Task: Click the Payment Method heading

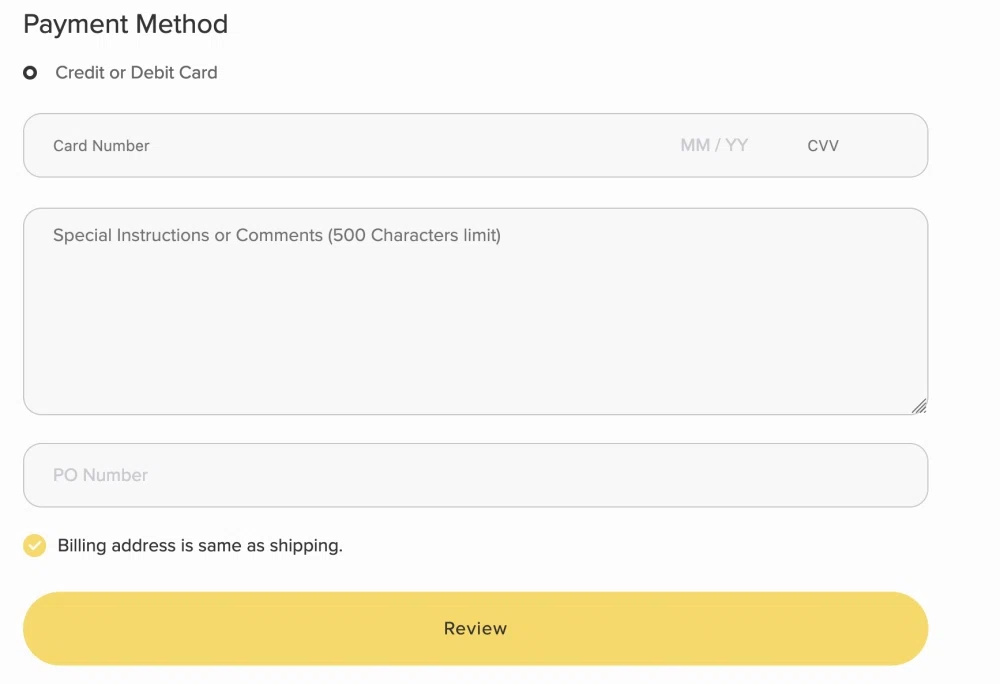Action: click(x=125, y=24)
